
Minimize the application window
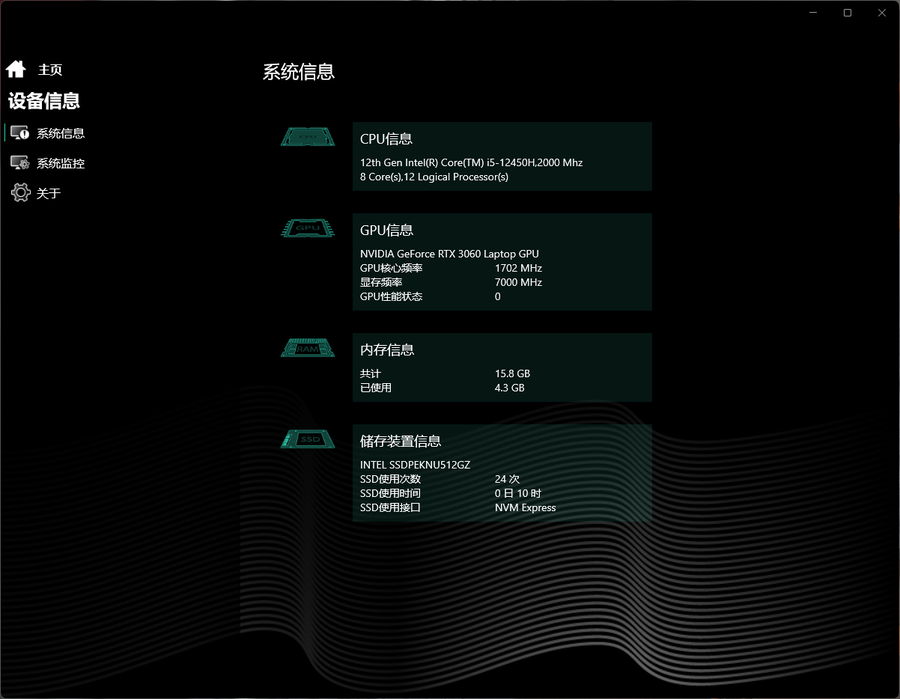click(x=814, y=13)
